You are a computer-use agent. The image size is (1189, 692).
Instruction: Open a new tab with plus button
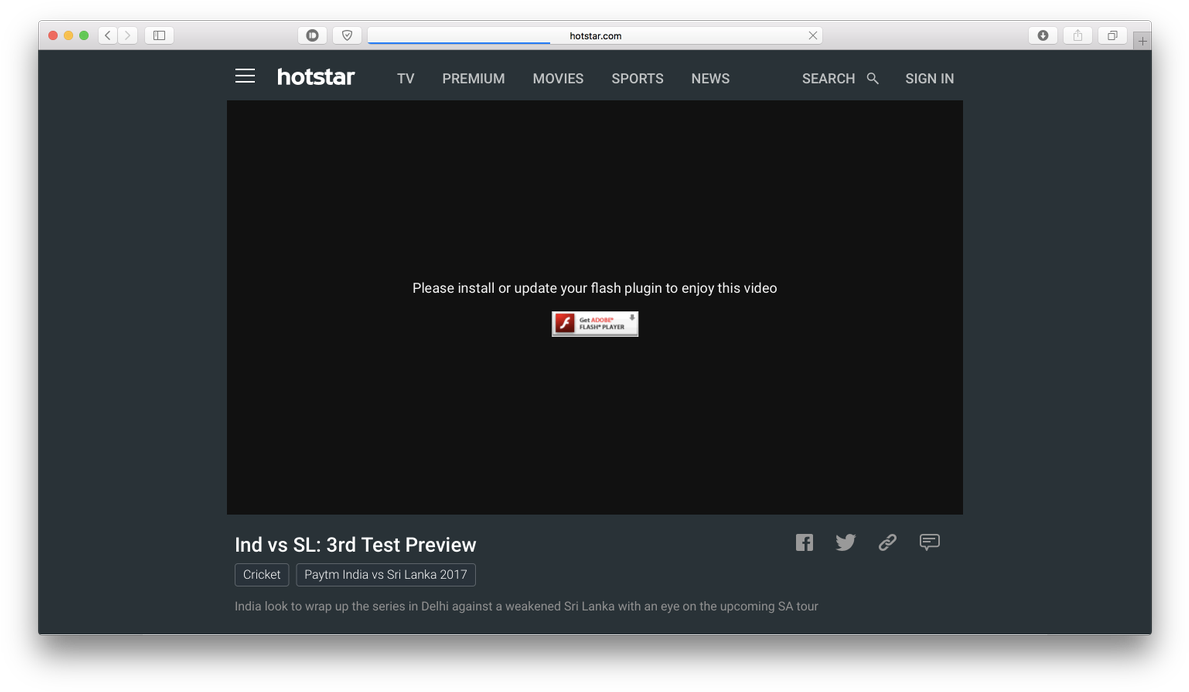1143,41
